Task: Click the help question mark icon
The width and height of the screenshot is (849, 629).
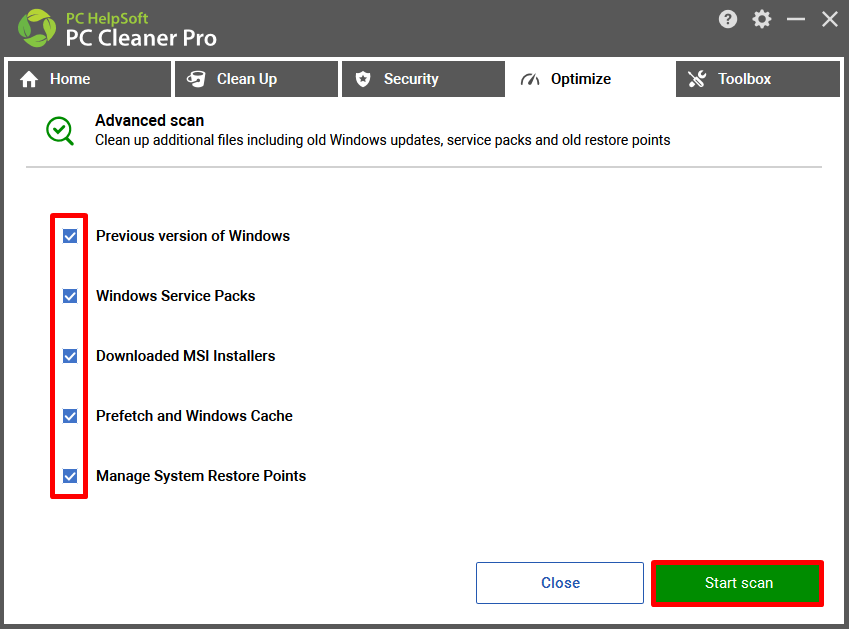Action: [728, 19]
